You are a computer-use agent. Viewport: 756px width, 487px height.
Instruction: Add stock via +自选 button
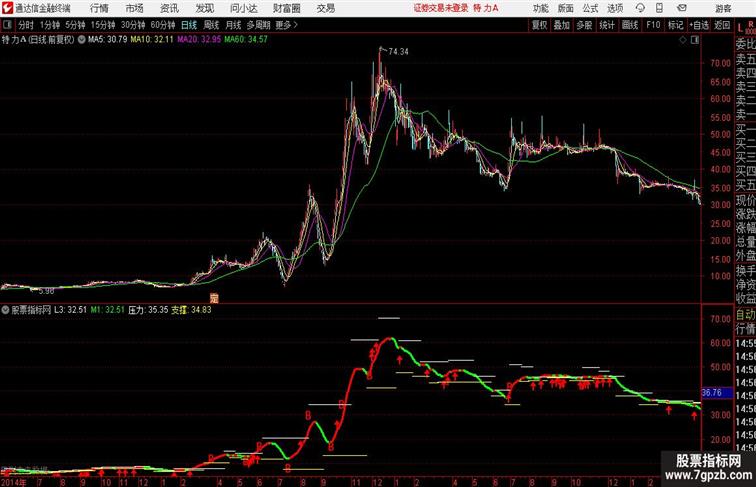click(699, 25)
